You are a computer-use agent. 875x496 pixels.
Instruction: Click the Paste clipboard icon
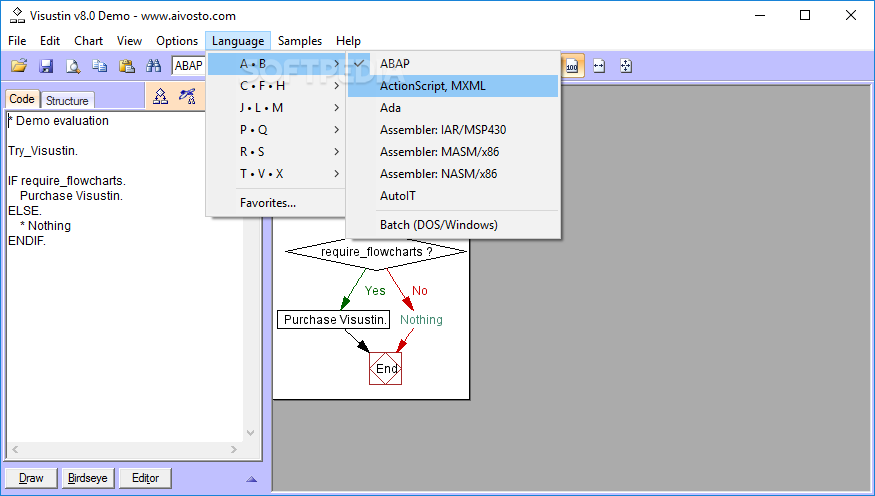[x=127, y=66]
